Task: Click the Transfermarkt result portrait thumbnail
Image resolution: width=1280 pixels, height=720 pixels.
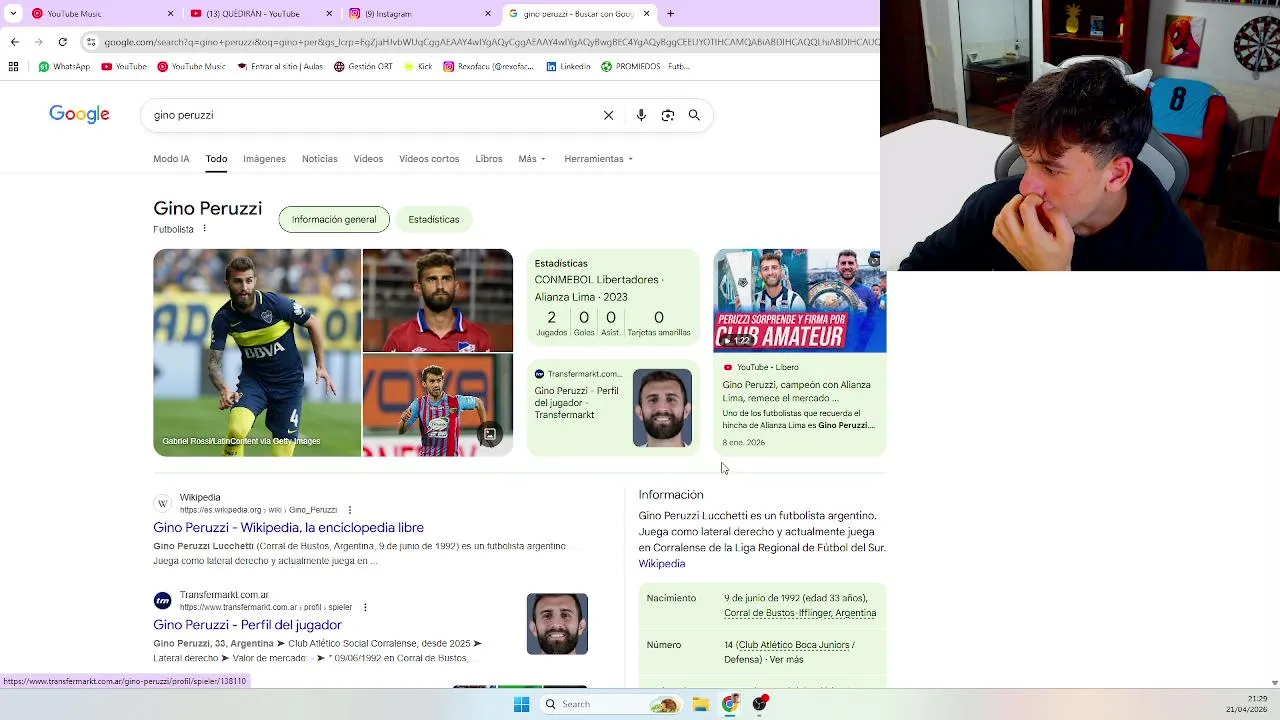Action: click(x=557, y=624)
